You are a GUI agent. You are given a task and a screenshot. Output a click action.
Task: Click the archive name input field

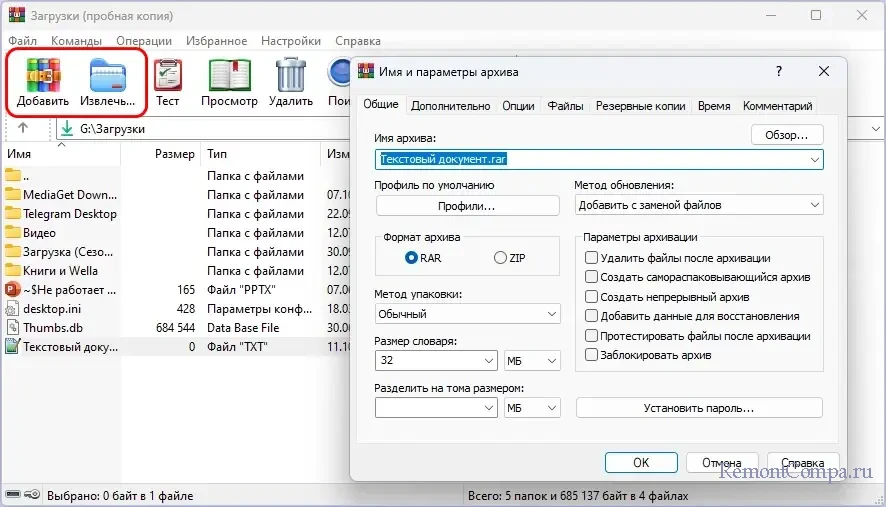click(x=590, y=159)
